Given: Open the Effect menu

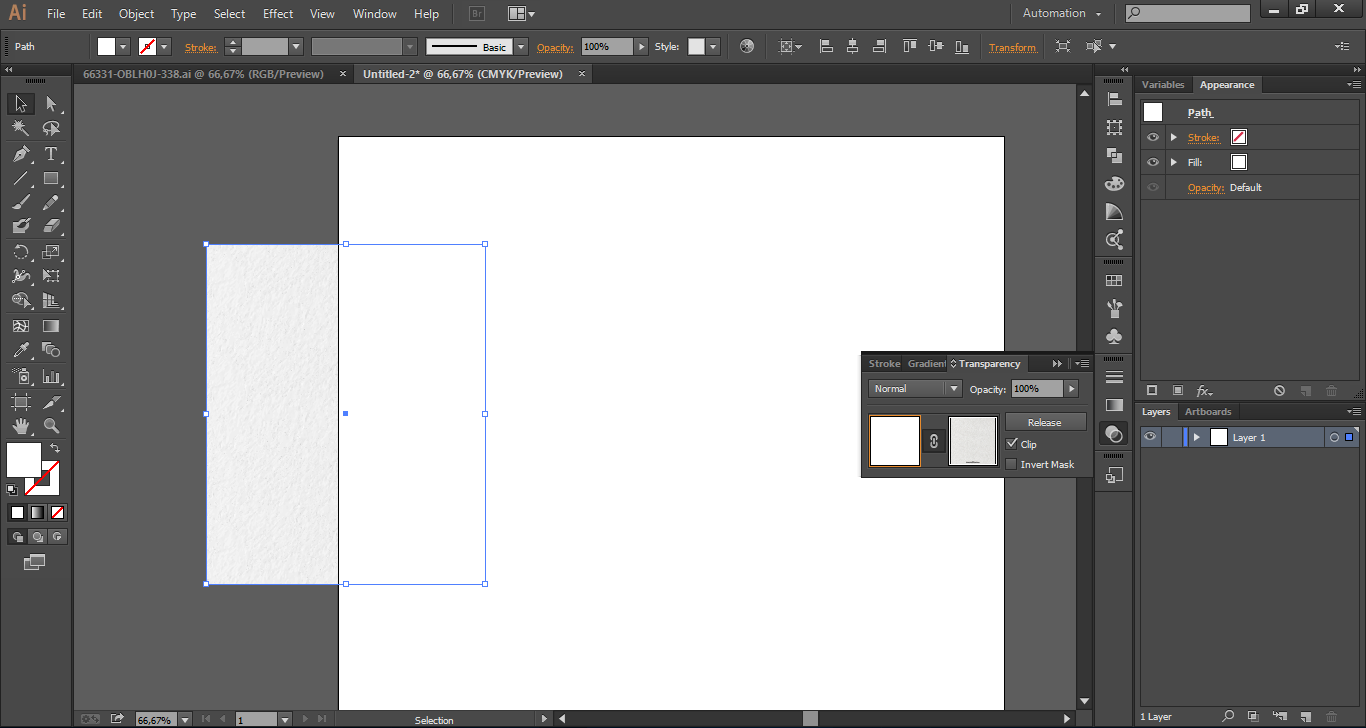Looking at the screenshot, I should pos(278,14).
